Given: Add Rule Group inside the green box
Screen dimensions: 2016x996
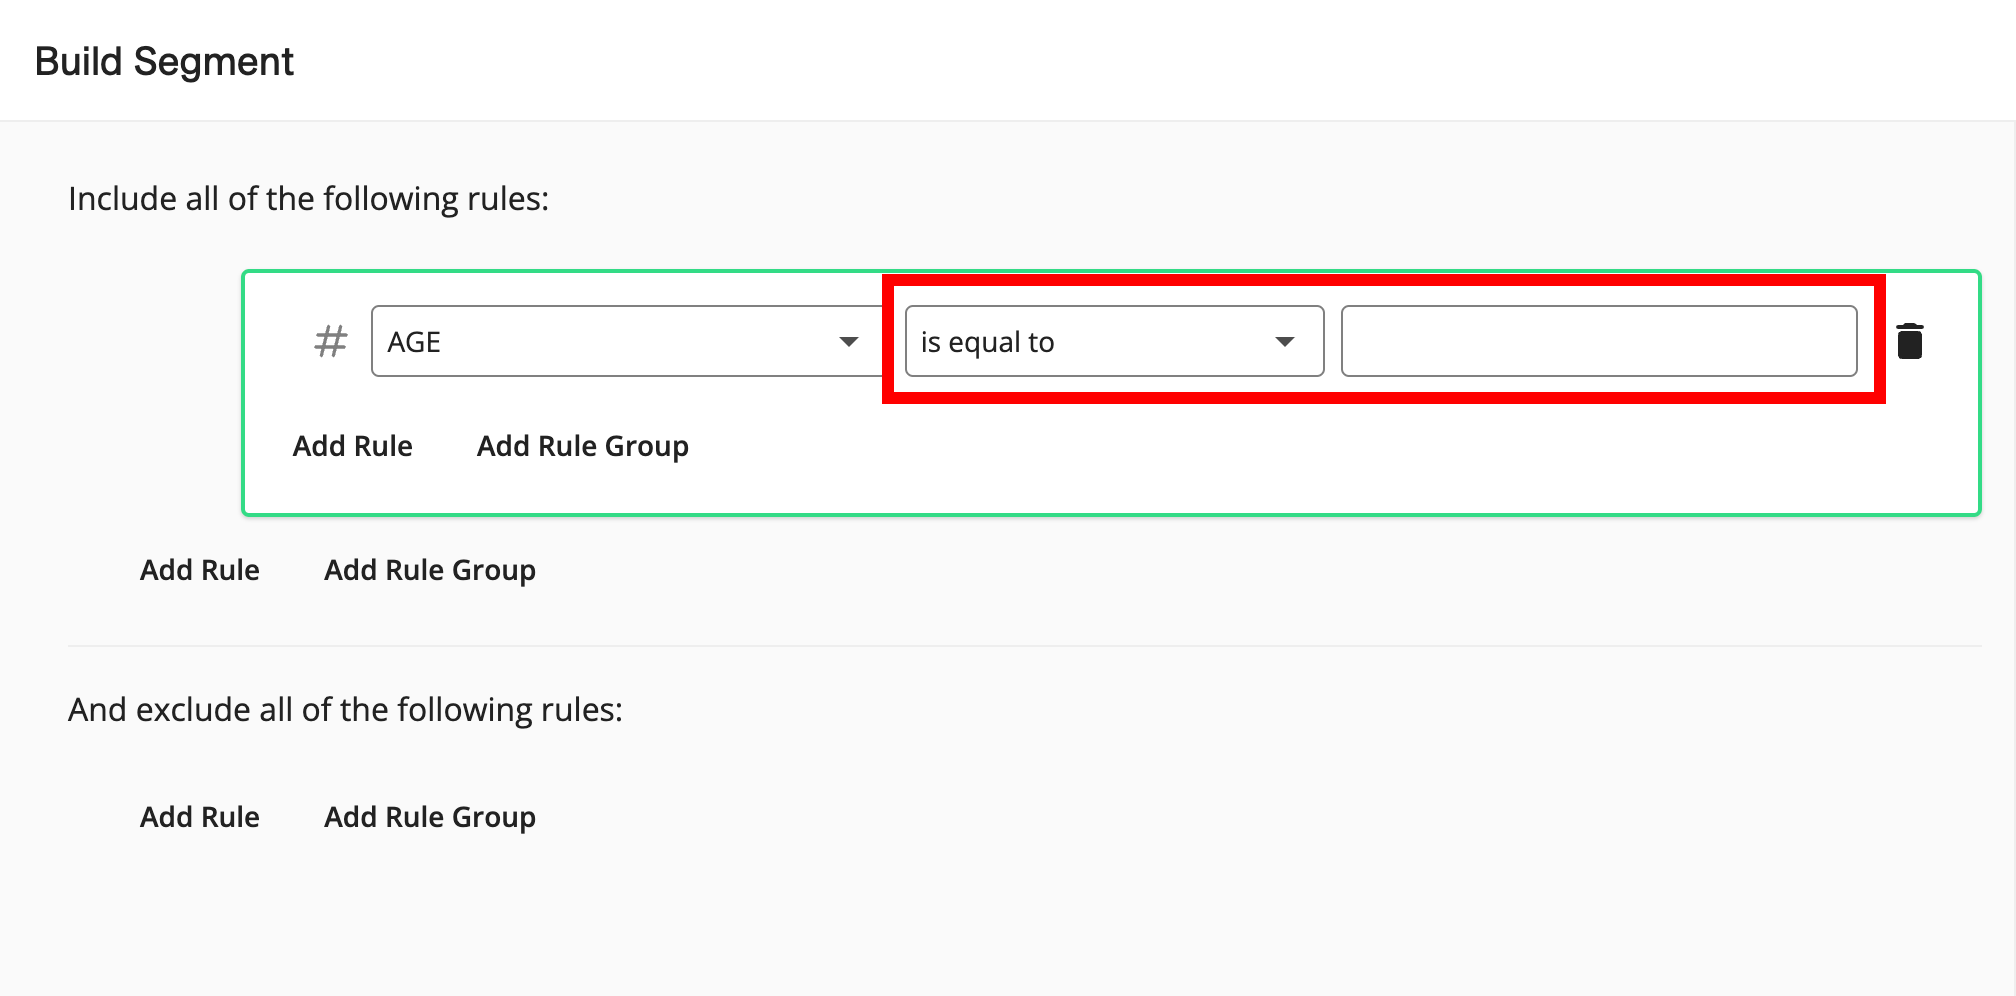Looking at the screenshot, I should (582, 446).
